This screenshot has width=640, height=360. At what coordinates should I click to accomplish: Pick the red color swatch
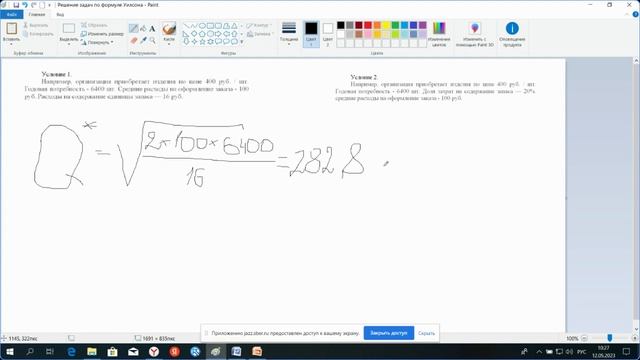tap(368, 25)
